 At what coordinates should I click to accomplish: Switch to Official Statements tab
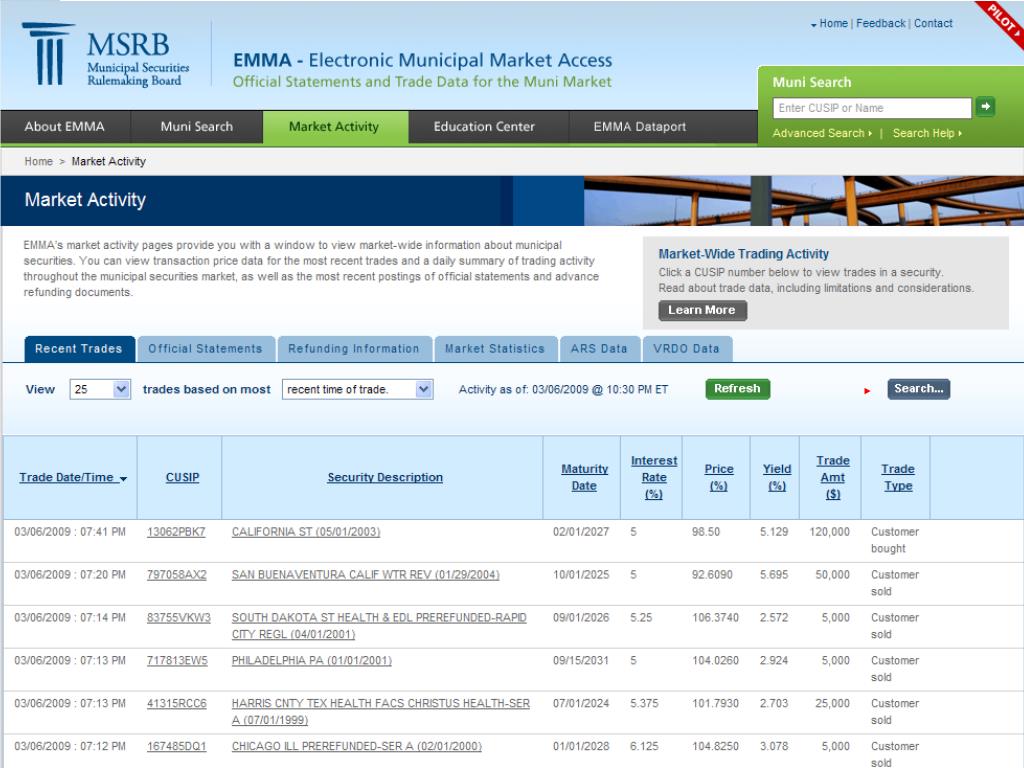(x=205, y=349)
